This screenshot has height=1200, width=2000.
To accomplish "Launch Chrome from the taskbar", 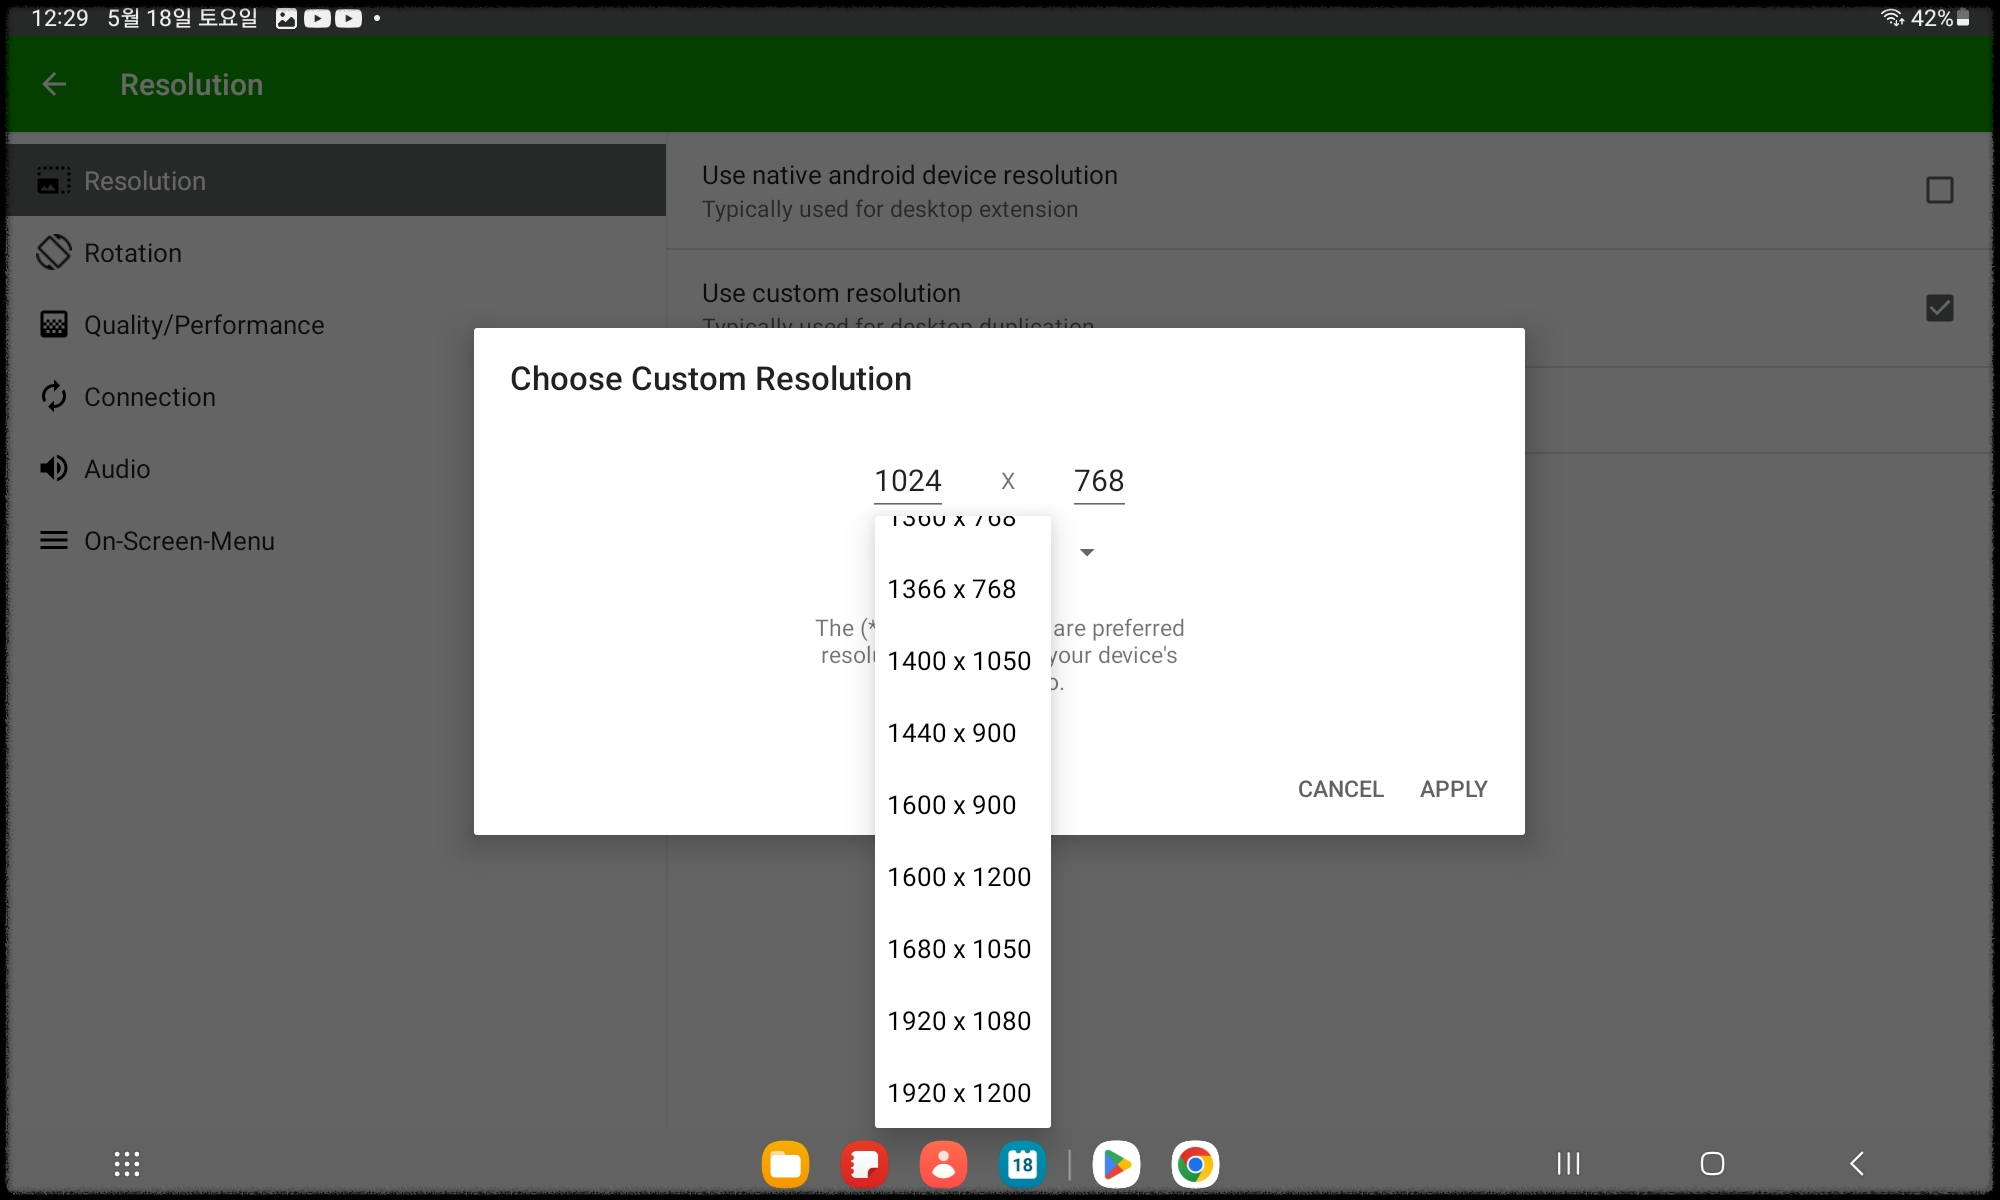I will click(x=1195, y=1164).
